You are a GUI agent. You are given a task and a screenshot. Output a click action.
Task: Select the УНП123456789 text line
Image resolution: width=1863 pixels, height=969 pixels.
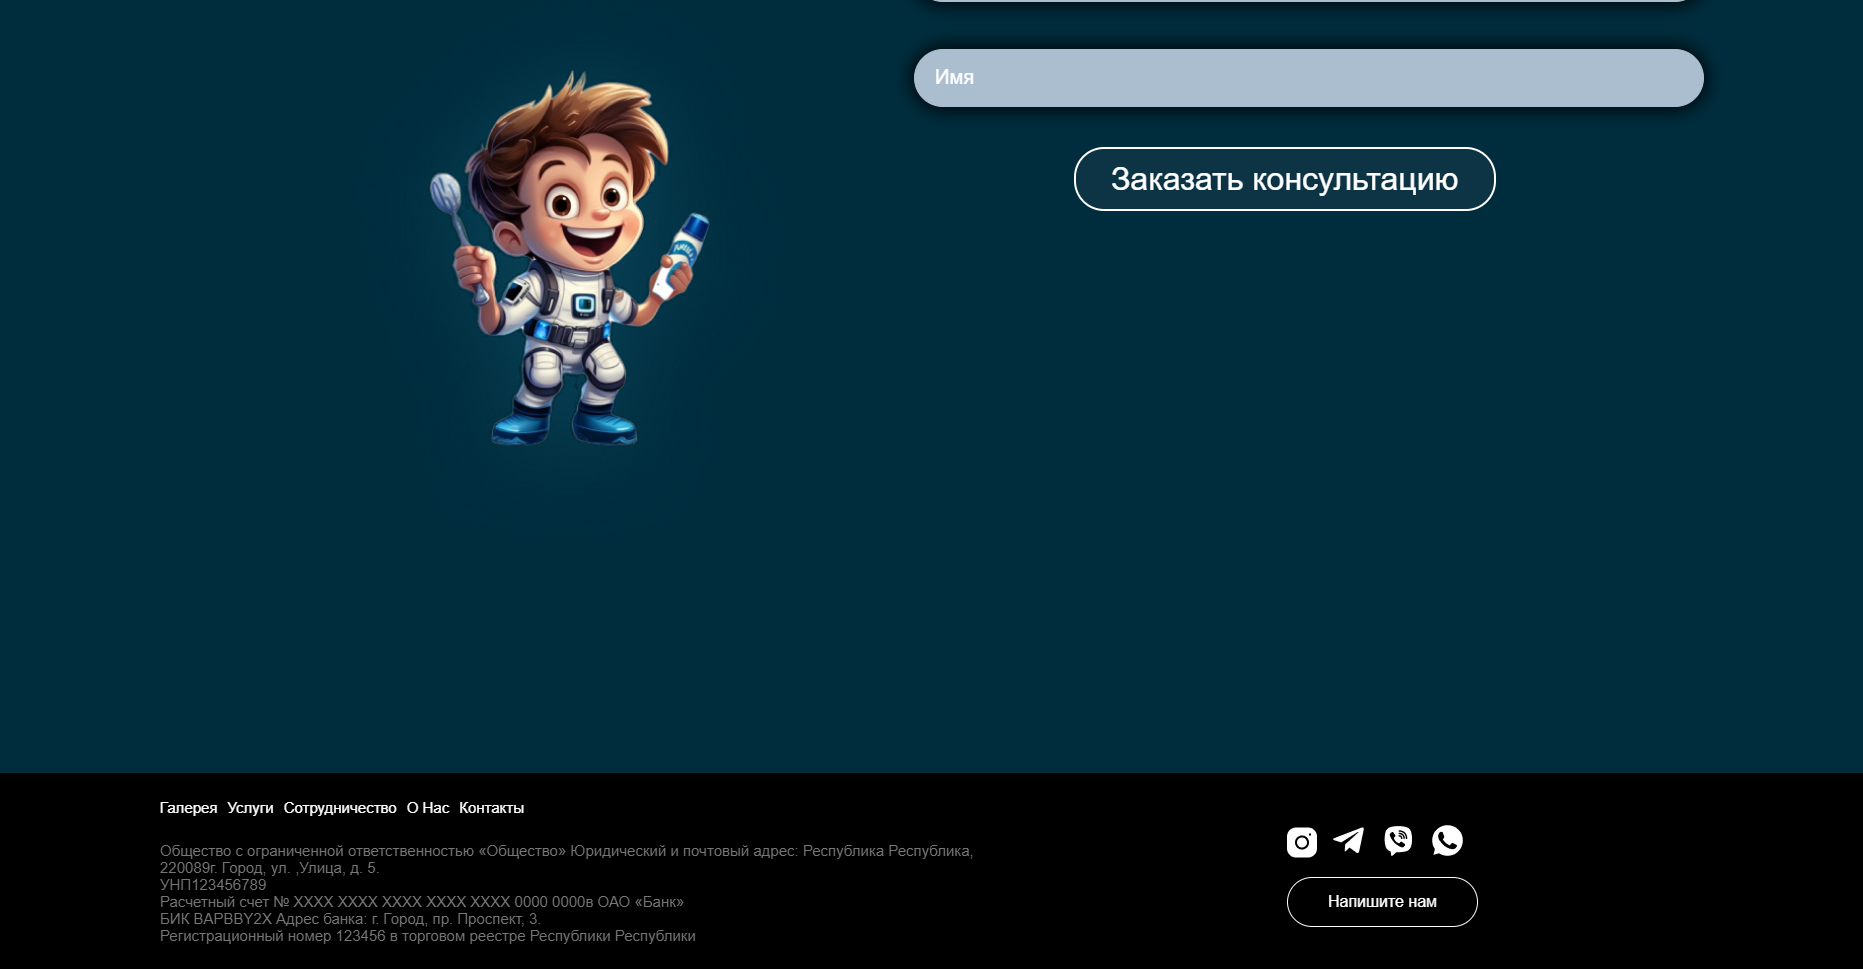[x=213, y=885]
